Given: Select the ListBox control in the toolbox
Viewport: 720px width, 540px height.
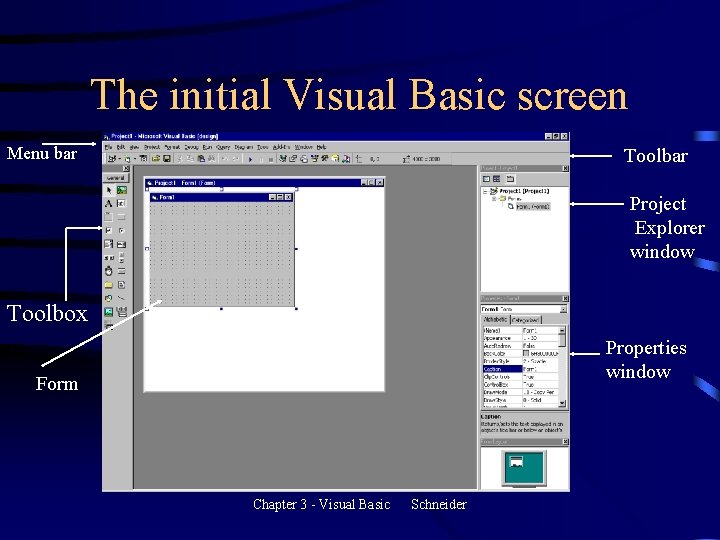Looking at the screenshot, I should click(x=122, y=244).
